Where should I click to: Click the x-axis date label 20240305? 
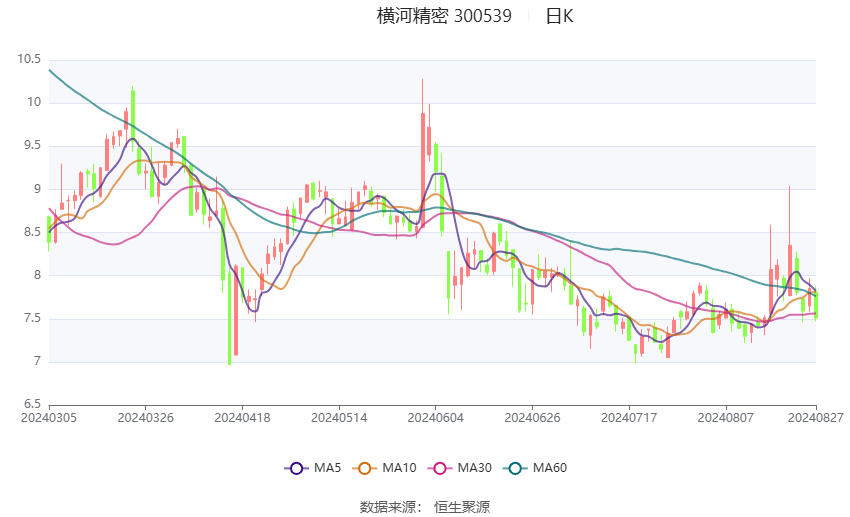coord(49,418)
